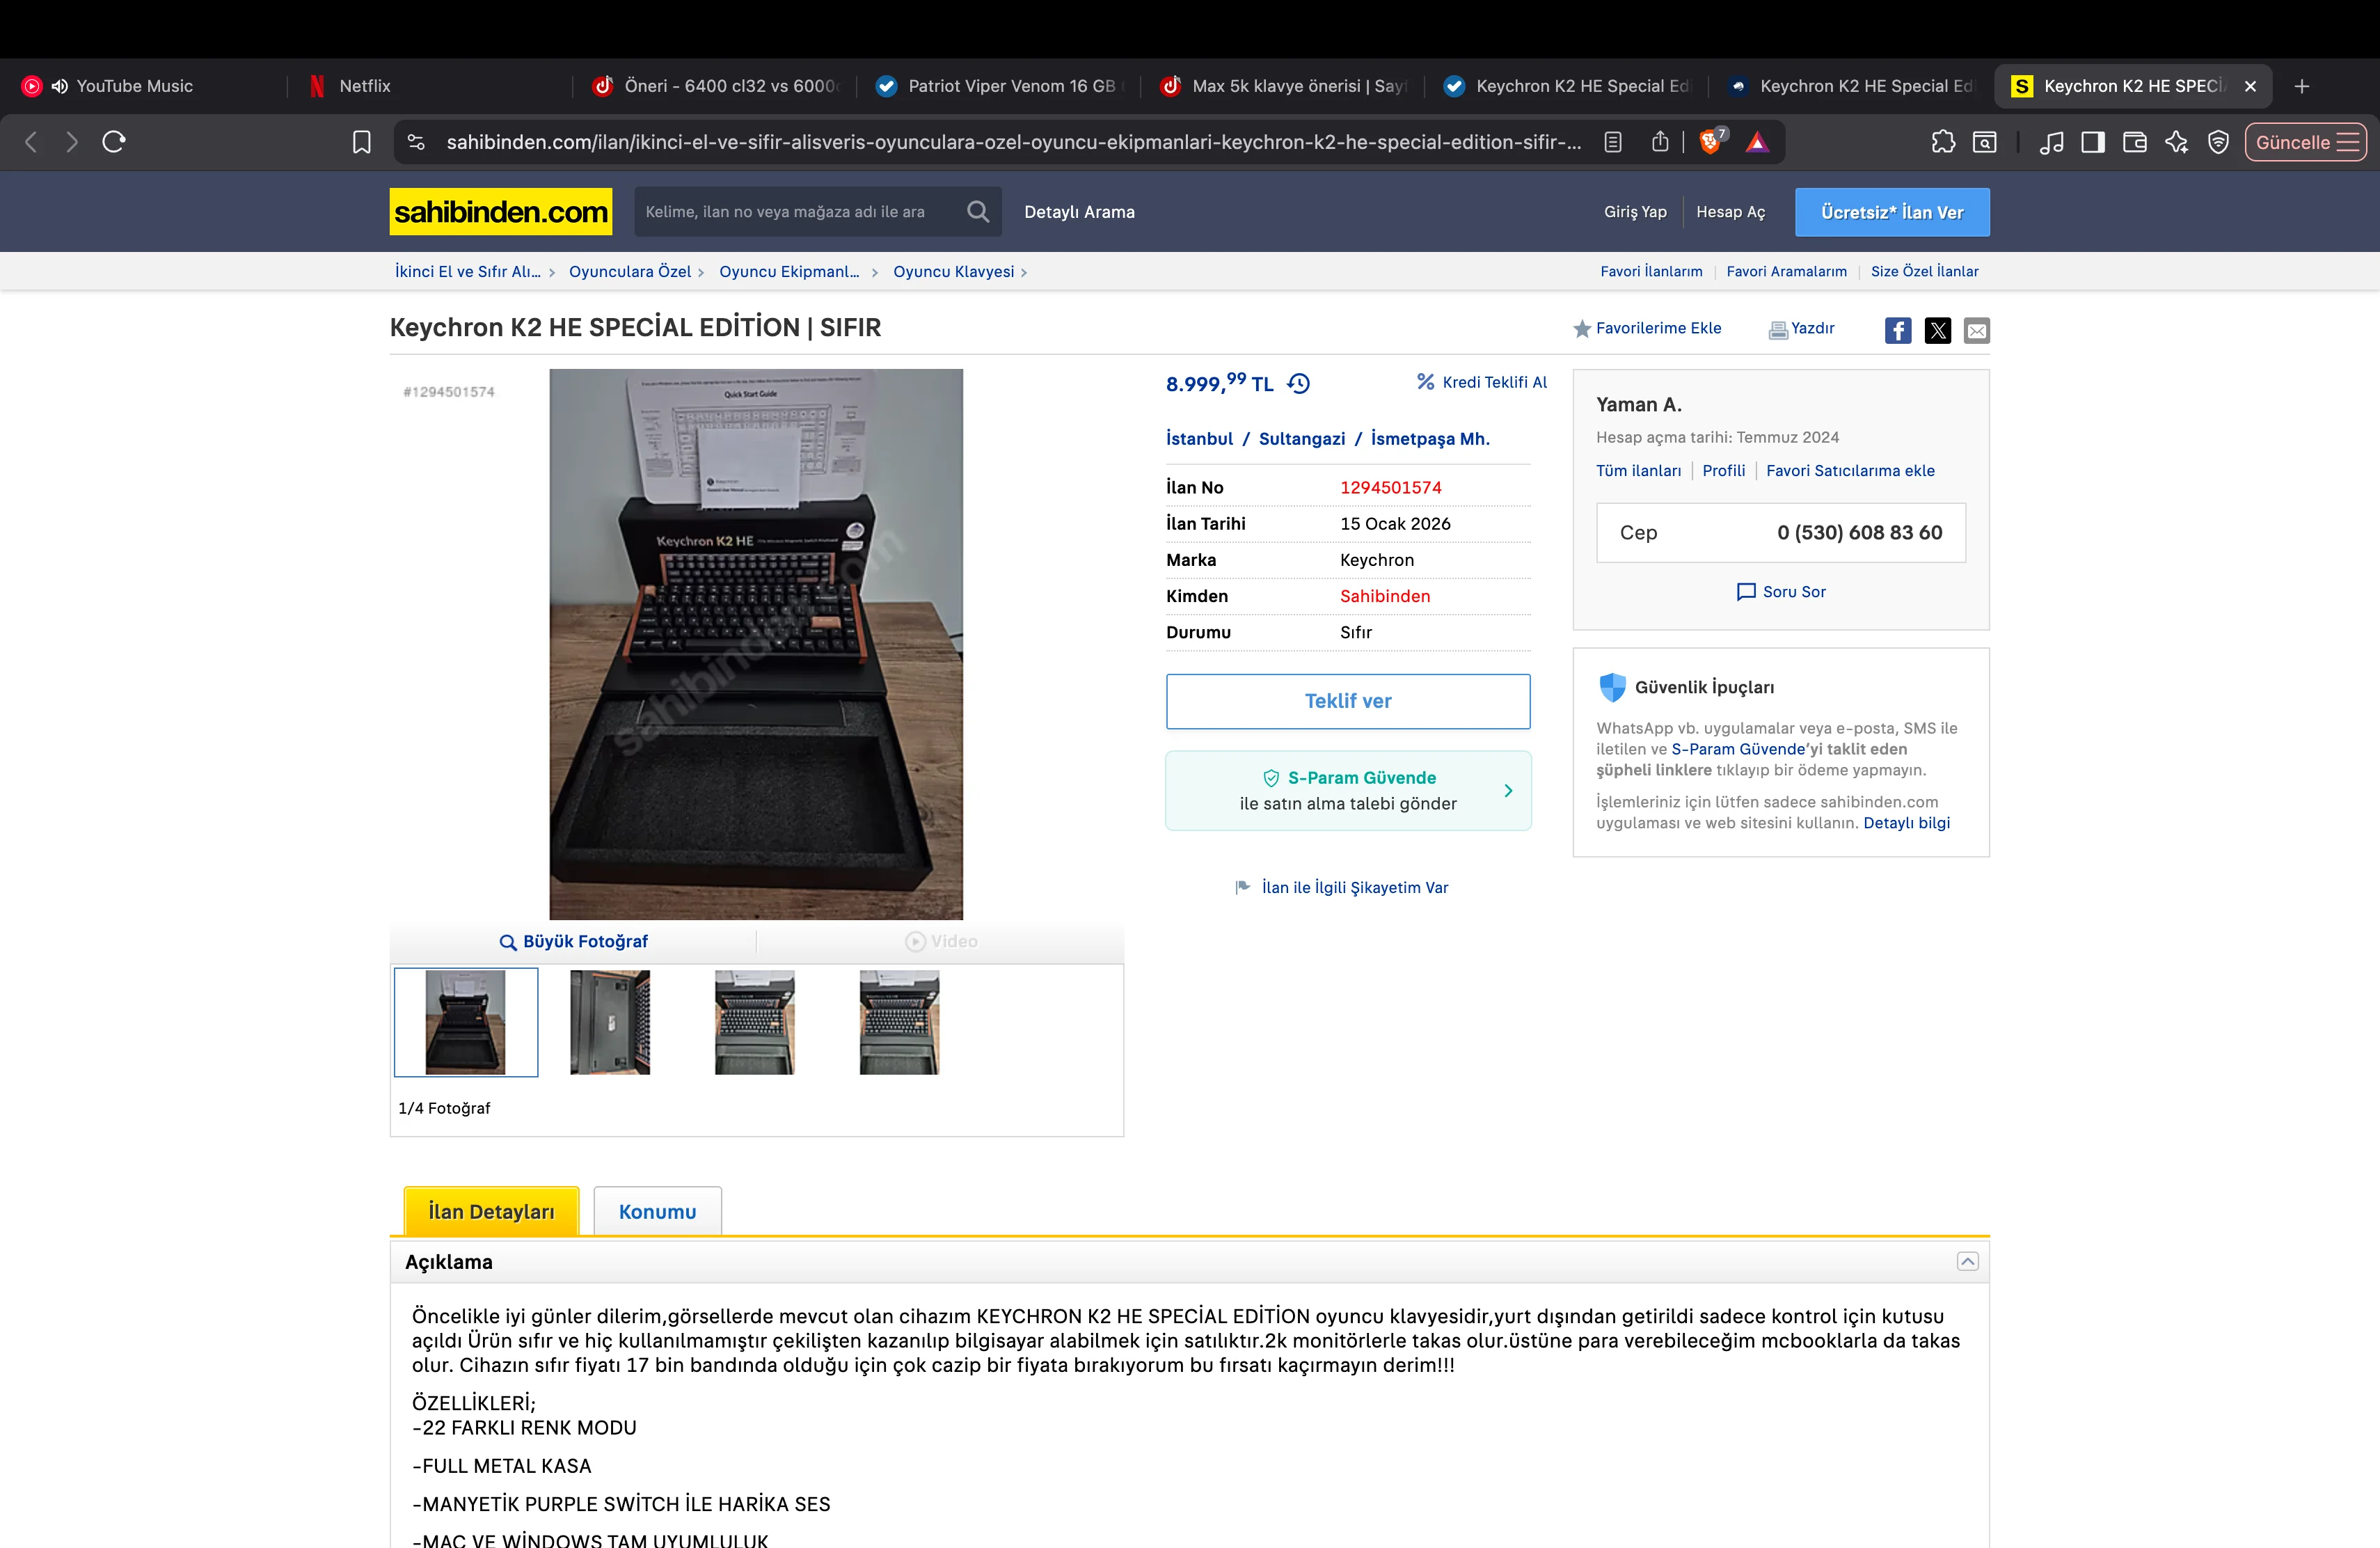Image resolution: width=2380 pixels, height=1548 pixels.
Task: Toggle Favorilerime Ekle star
Action: click(1582, 329)
